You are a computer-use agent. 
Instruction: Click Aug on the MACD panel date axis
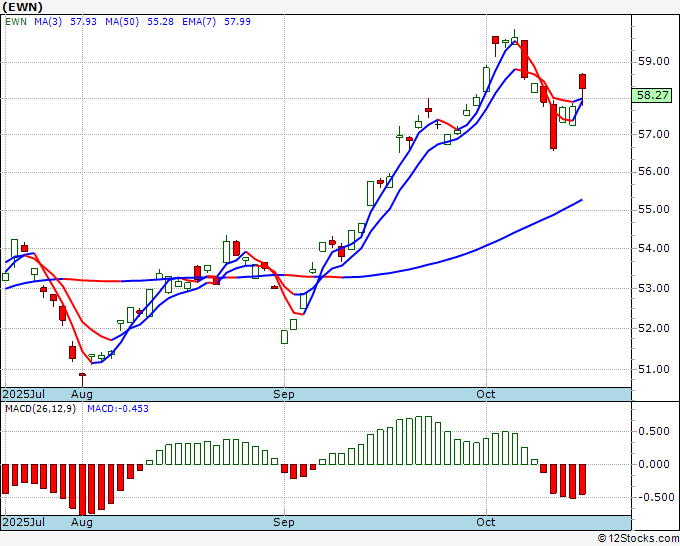click(x=82, y=522)
